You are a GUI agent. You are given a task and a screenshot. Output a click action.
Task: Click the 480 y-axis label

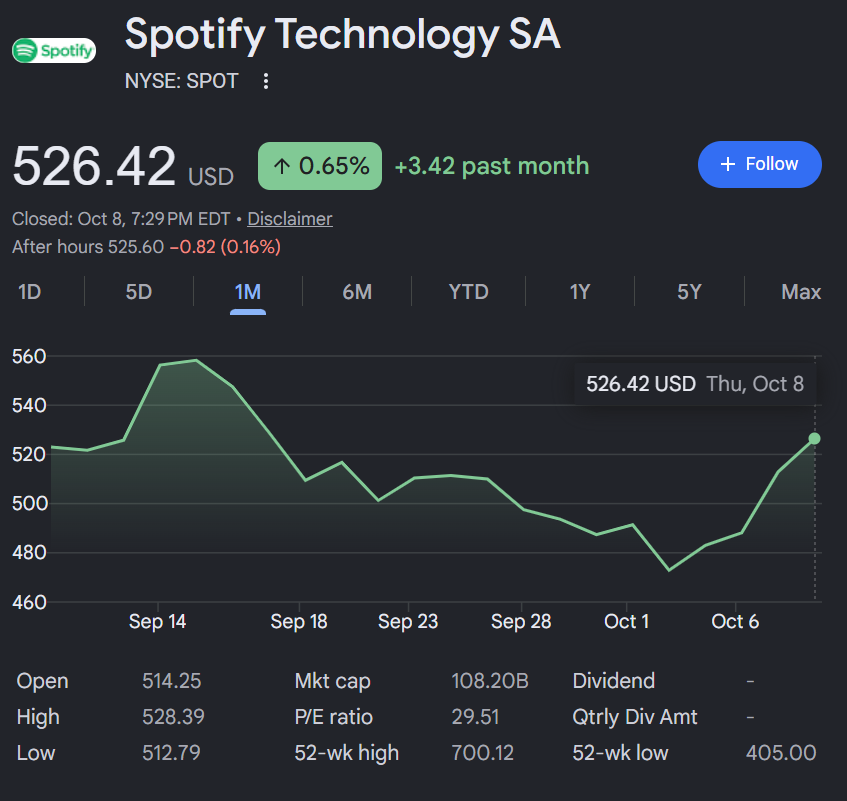[x=29, y=553]
